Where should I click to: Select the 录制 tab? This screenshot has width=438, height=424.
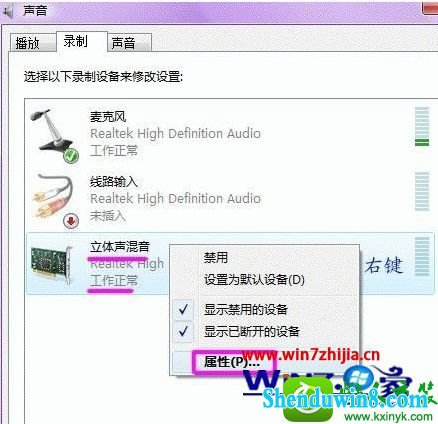click(x=82, y=41)
